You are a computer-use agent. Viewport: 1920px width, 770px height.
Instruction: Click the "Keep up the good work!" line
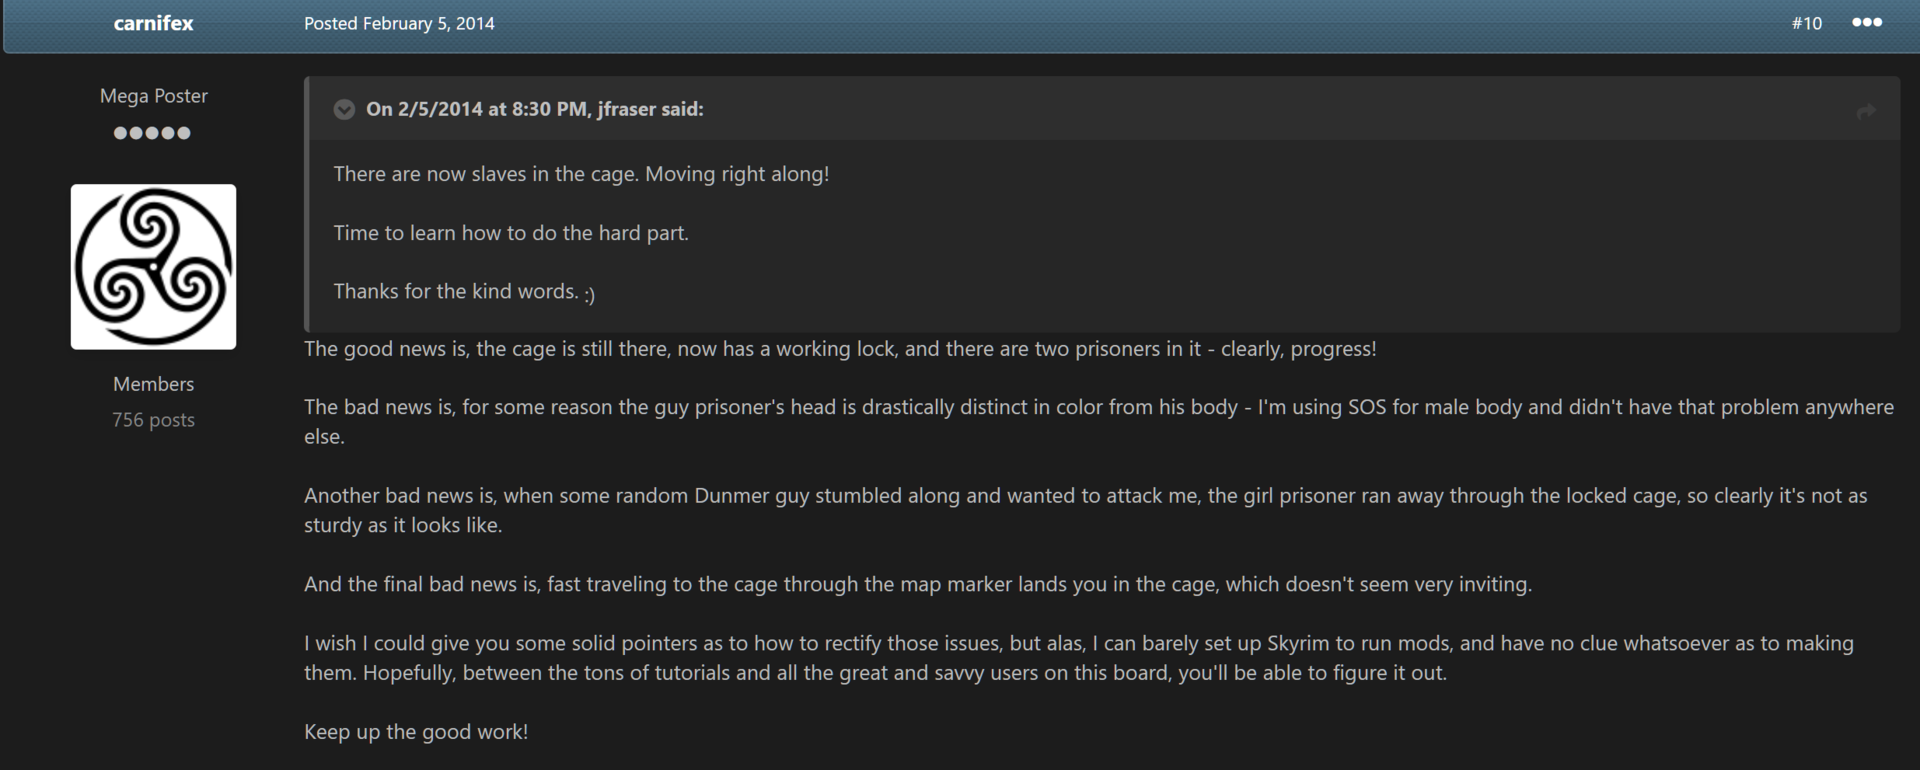[416, 732]
